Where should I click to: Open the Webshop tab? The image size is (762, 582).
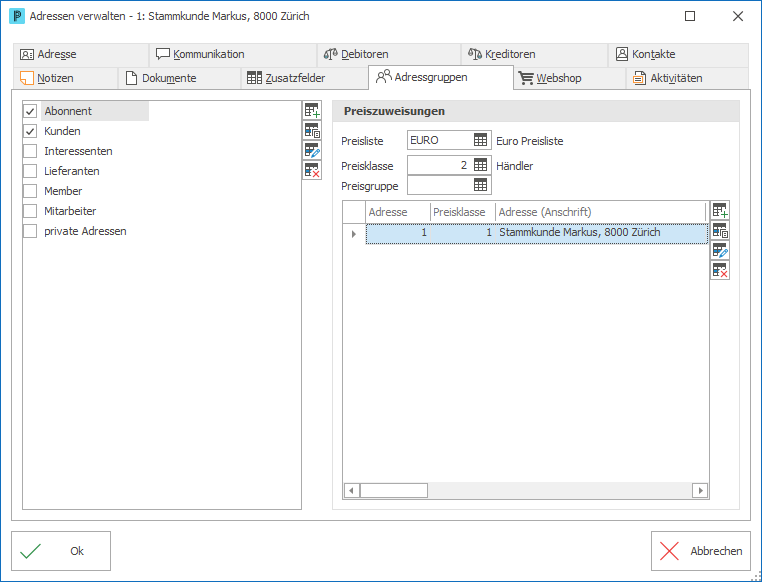[x=569, y=78]
